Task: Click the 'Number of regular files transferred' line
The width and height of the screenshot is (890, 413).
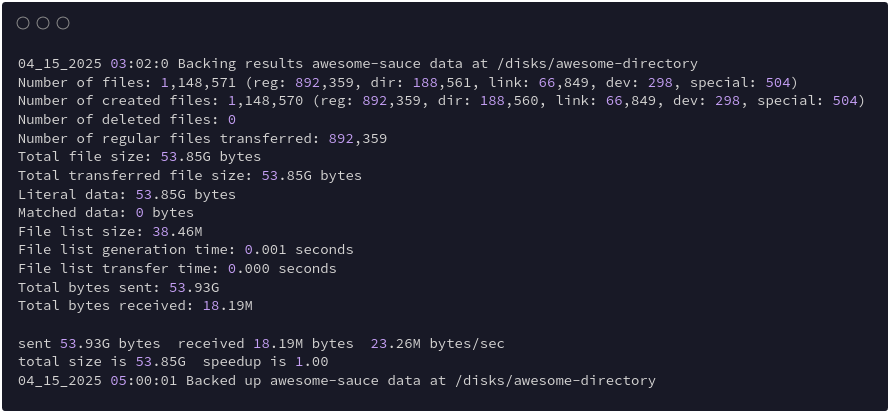Action: coord(202,138)
